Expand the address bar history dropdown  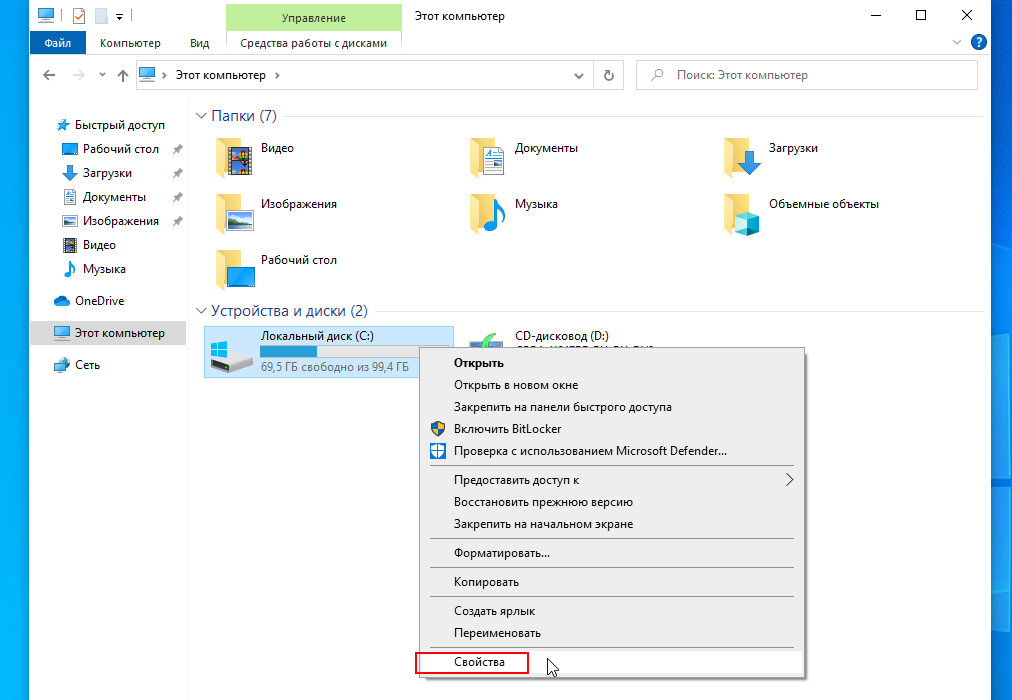tap(579, 75)
